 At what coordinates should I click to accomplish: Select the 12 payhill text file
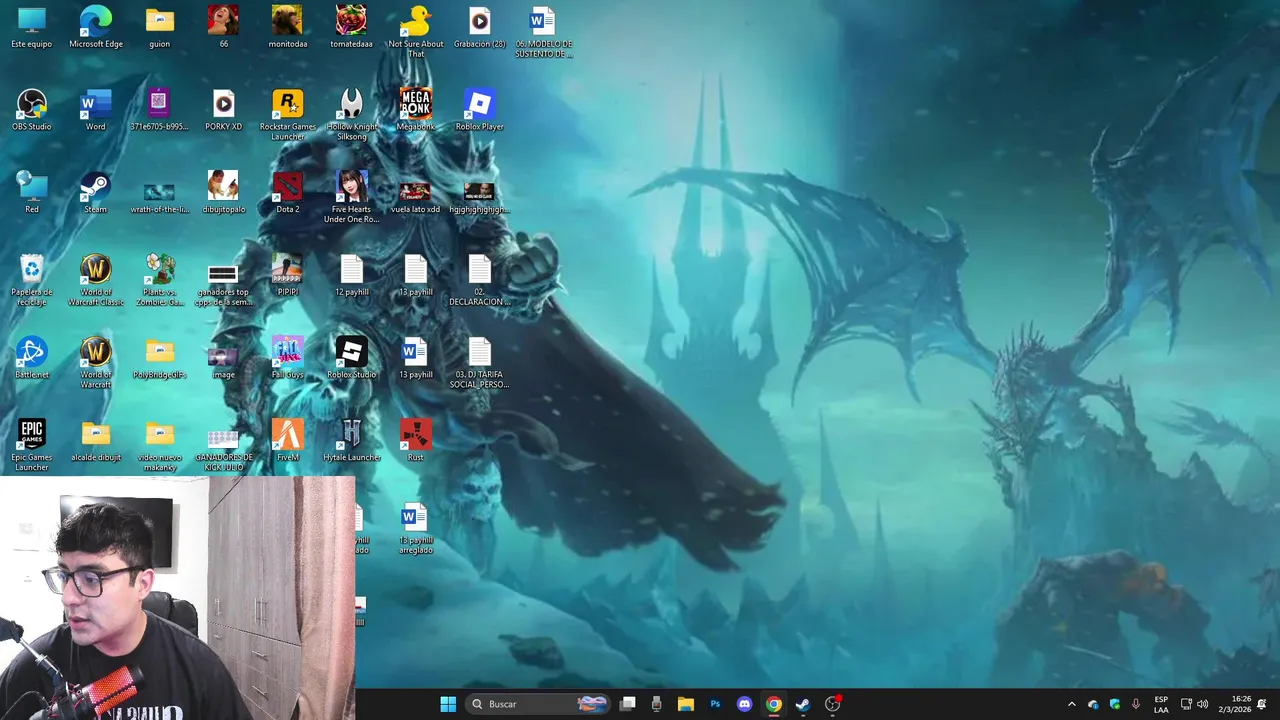351,275
